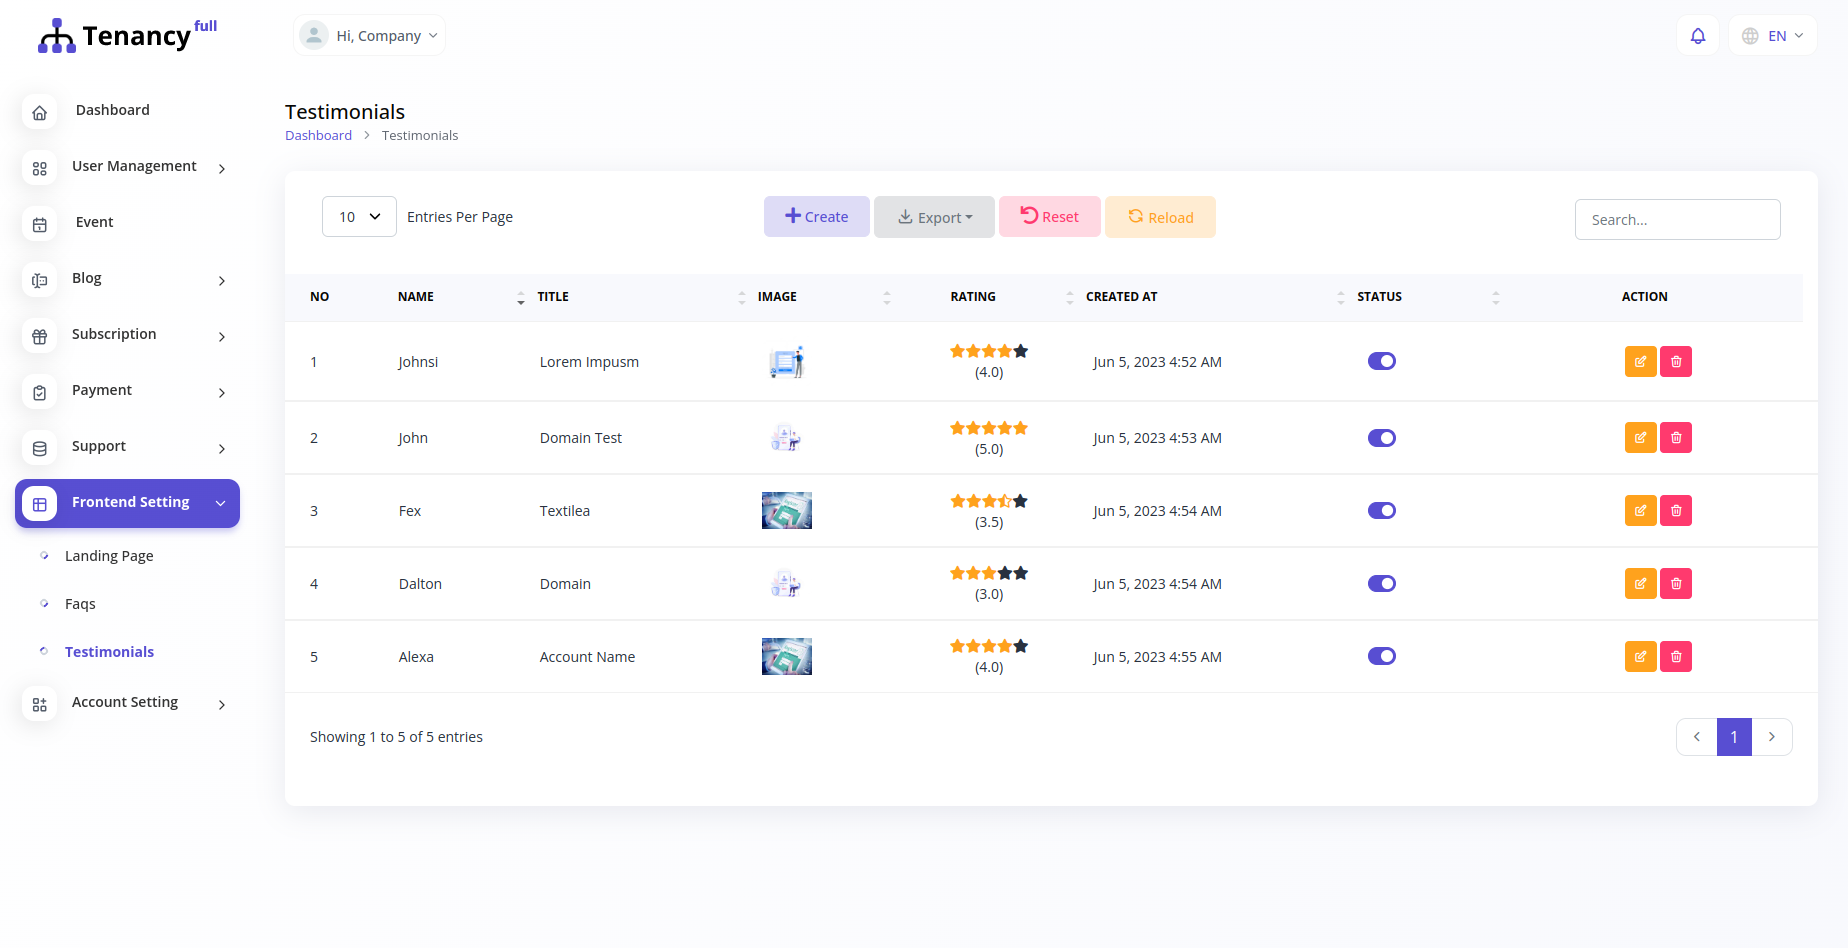
Task: Follow the Dashboard breadcrumb link
Action: point(318,136)
